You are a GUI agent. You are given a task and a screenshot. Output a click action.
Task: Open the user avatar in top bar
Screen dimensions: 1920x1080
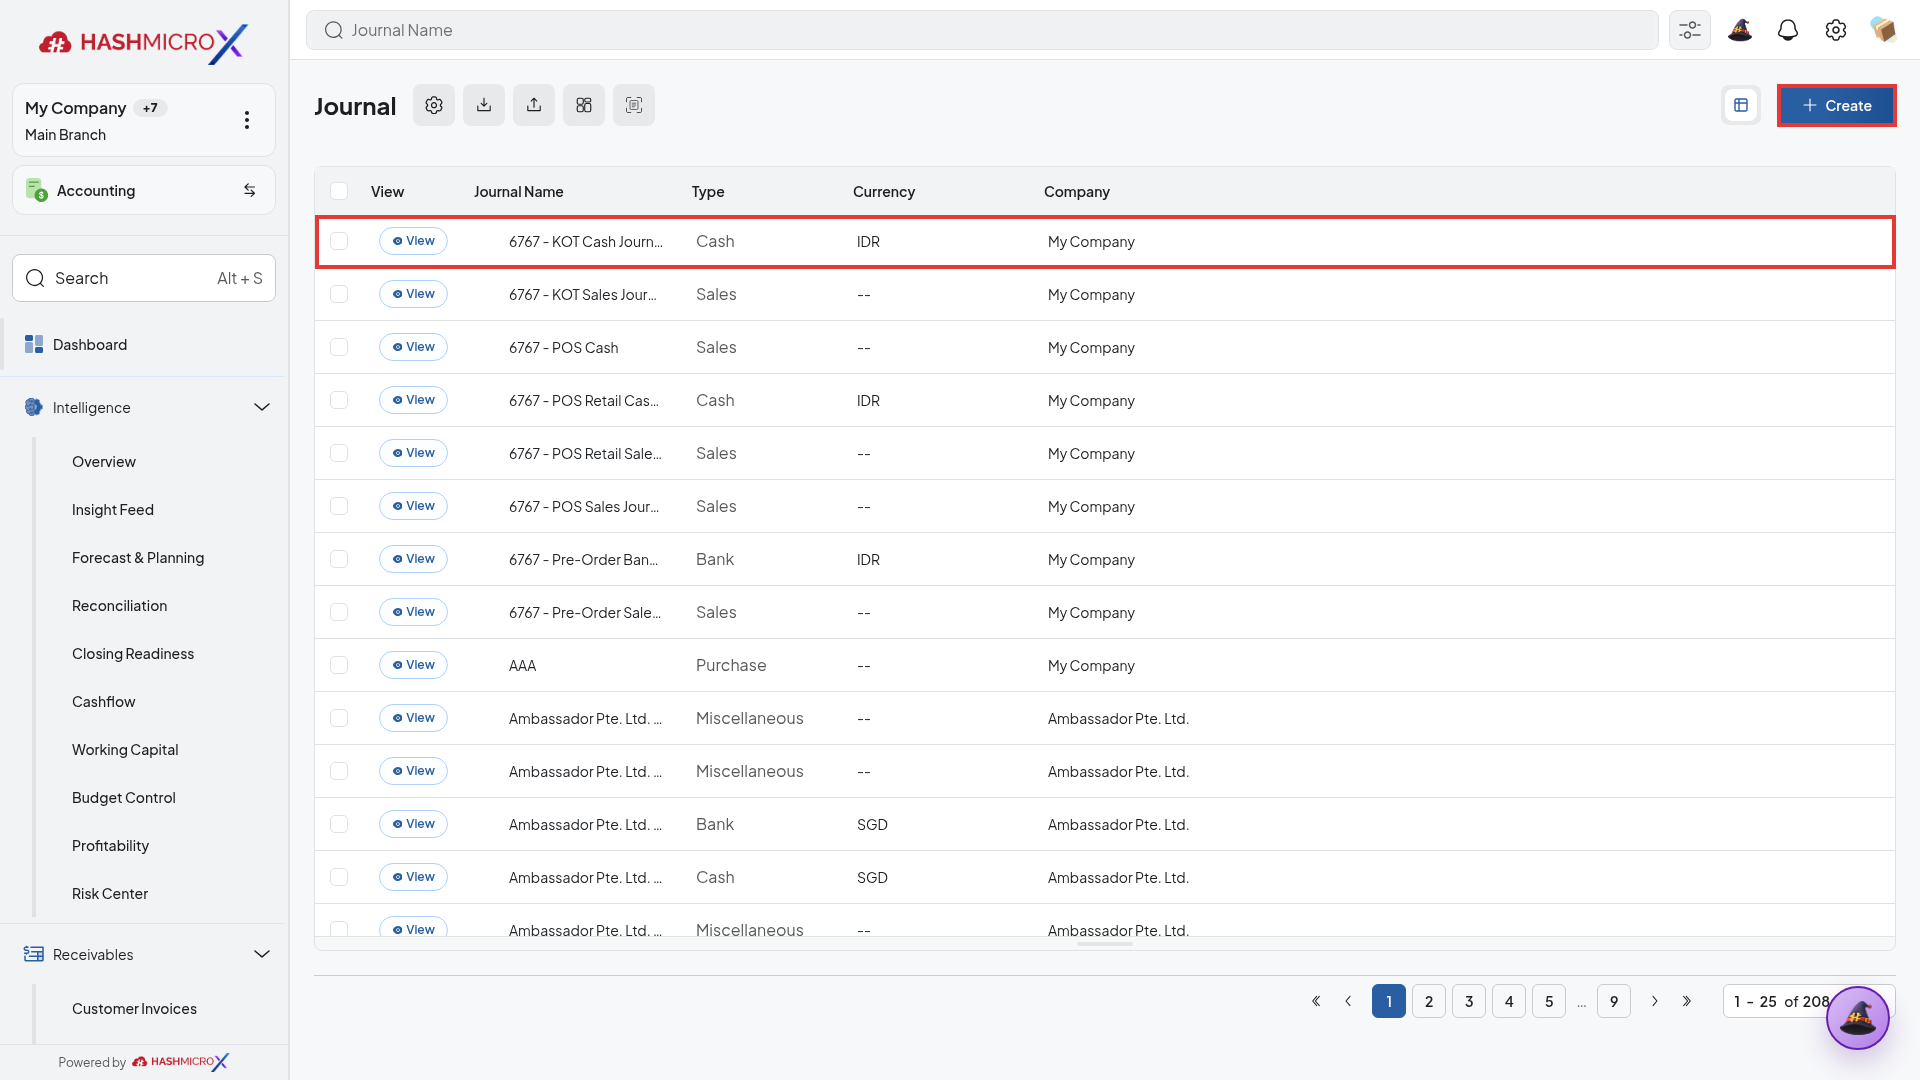coord(1884,30)
